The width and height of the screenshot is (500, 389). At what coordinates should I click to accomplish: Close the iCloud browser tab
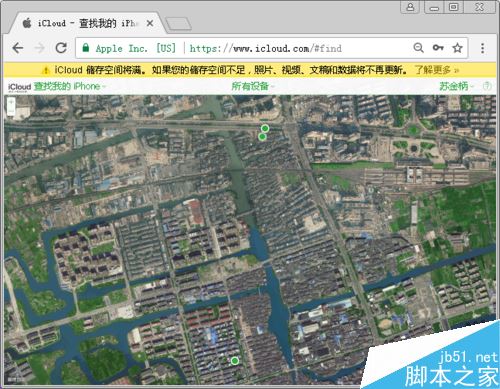pyautogui.click(x=150, y=23)
